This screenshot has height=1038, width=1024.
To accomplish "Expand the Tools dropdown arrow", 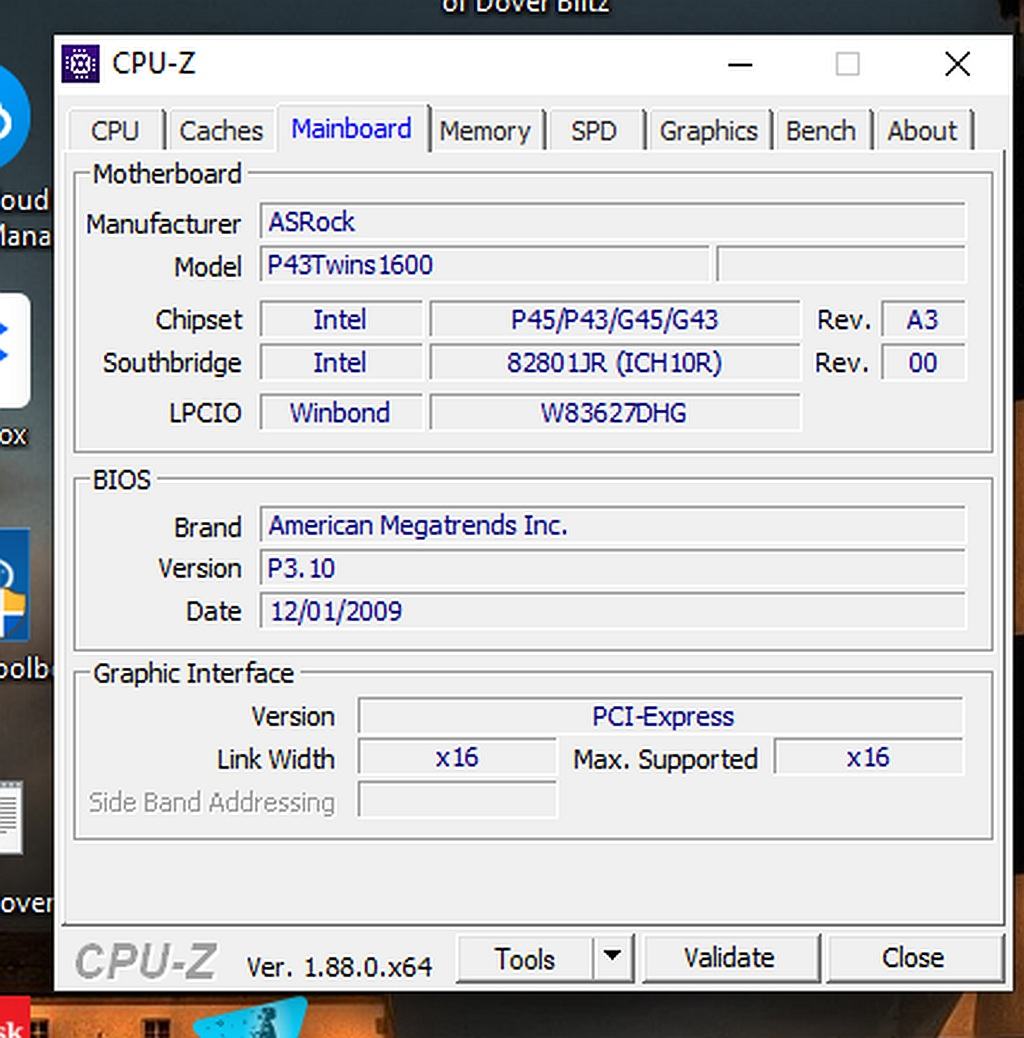I will tap(612, 959).
